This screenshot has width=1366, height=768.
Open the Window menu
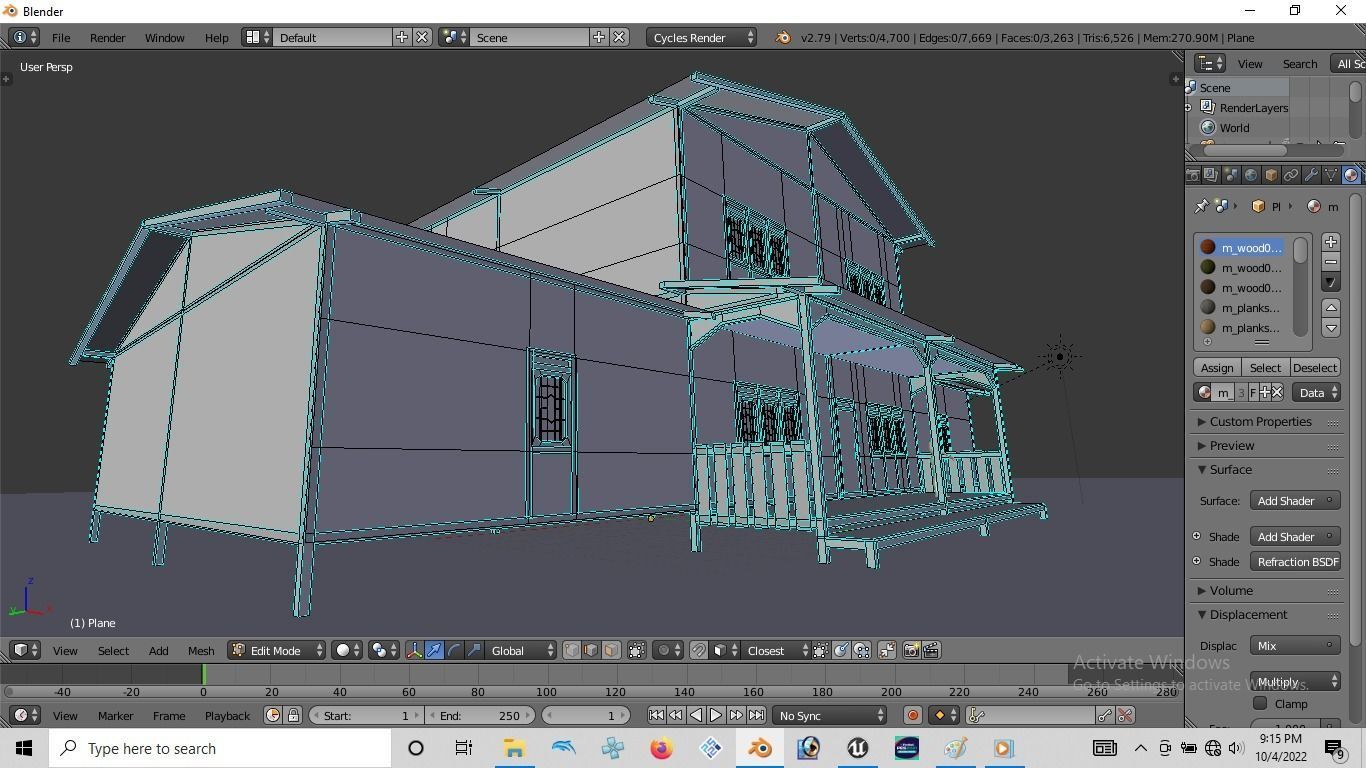[x=164, y=37]
